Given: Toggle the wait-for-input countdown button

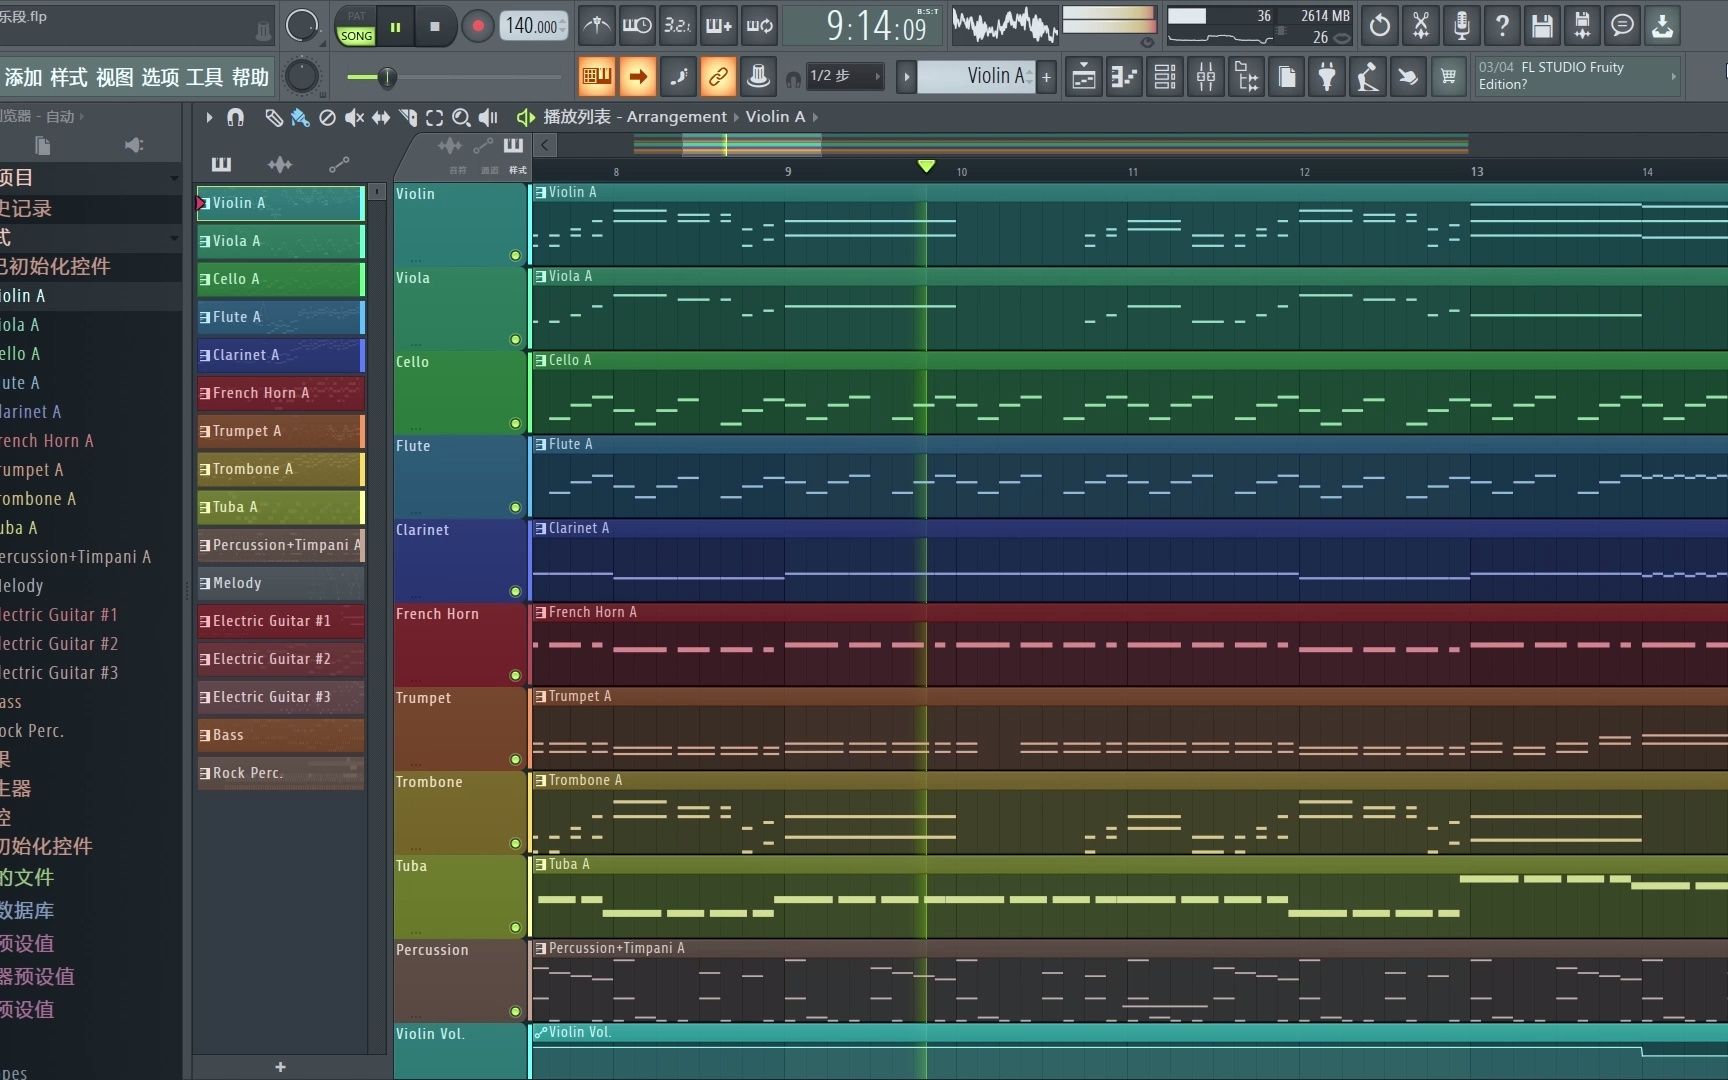Looking at the screenshot, I should (678, 26).
